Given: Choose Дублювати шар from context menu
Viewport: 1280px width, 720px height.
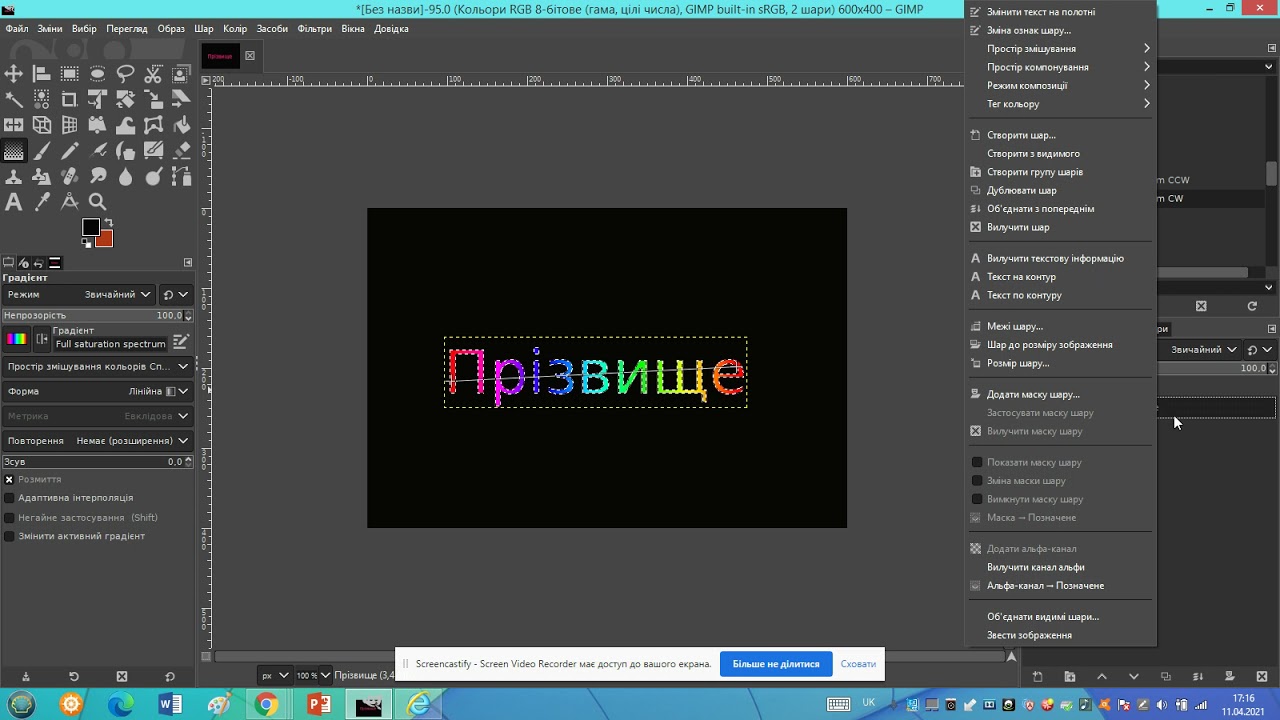Looking at the screenshot, I should pos(1060,191).
